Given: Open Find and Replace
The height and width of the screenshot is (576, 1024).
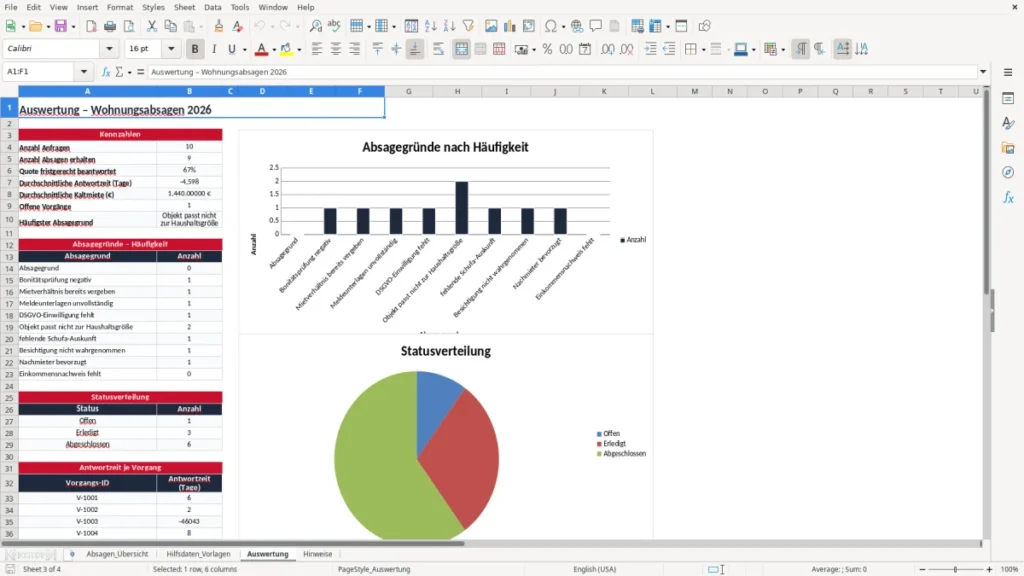Looking at the screenshot, I should click(315, 26).
